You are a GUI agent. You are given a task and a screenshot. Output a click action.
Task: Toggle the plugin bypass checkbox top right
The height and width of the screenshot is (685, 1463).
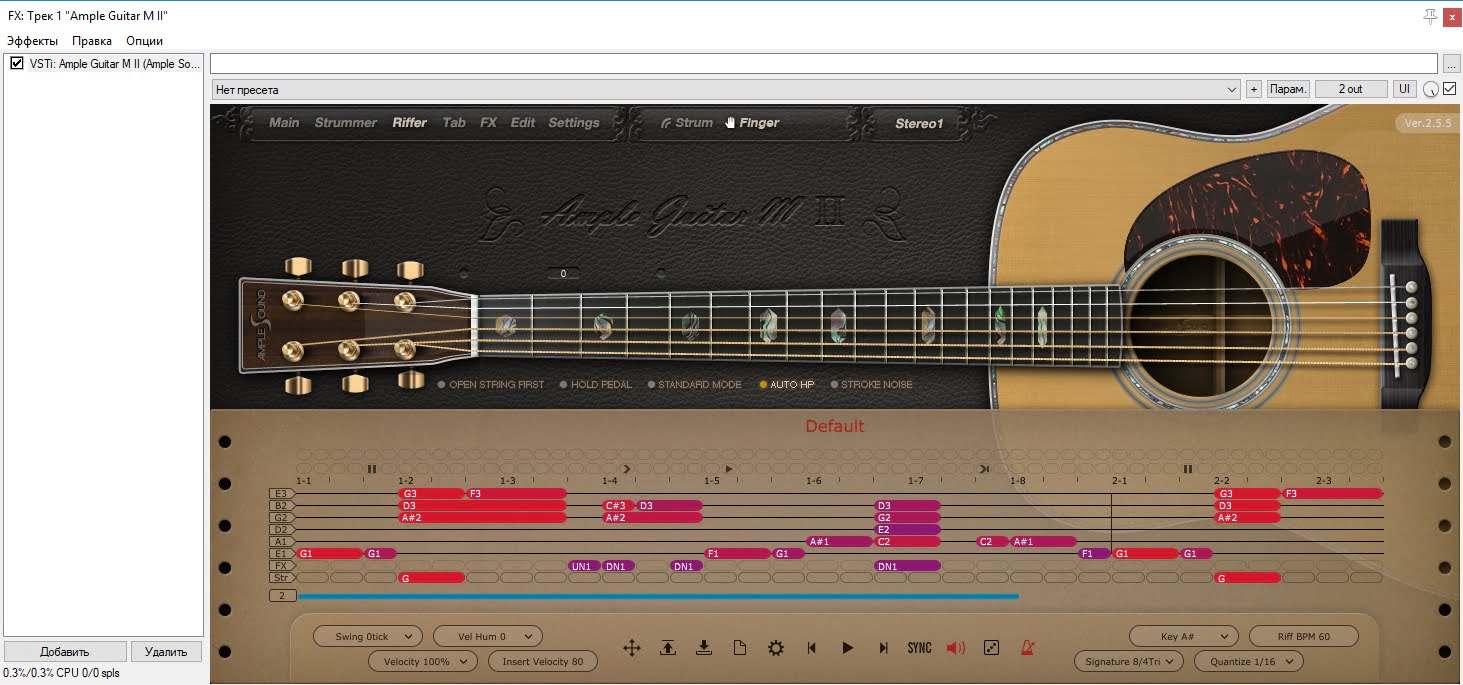coord(1449,89)
